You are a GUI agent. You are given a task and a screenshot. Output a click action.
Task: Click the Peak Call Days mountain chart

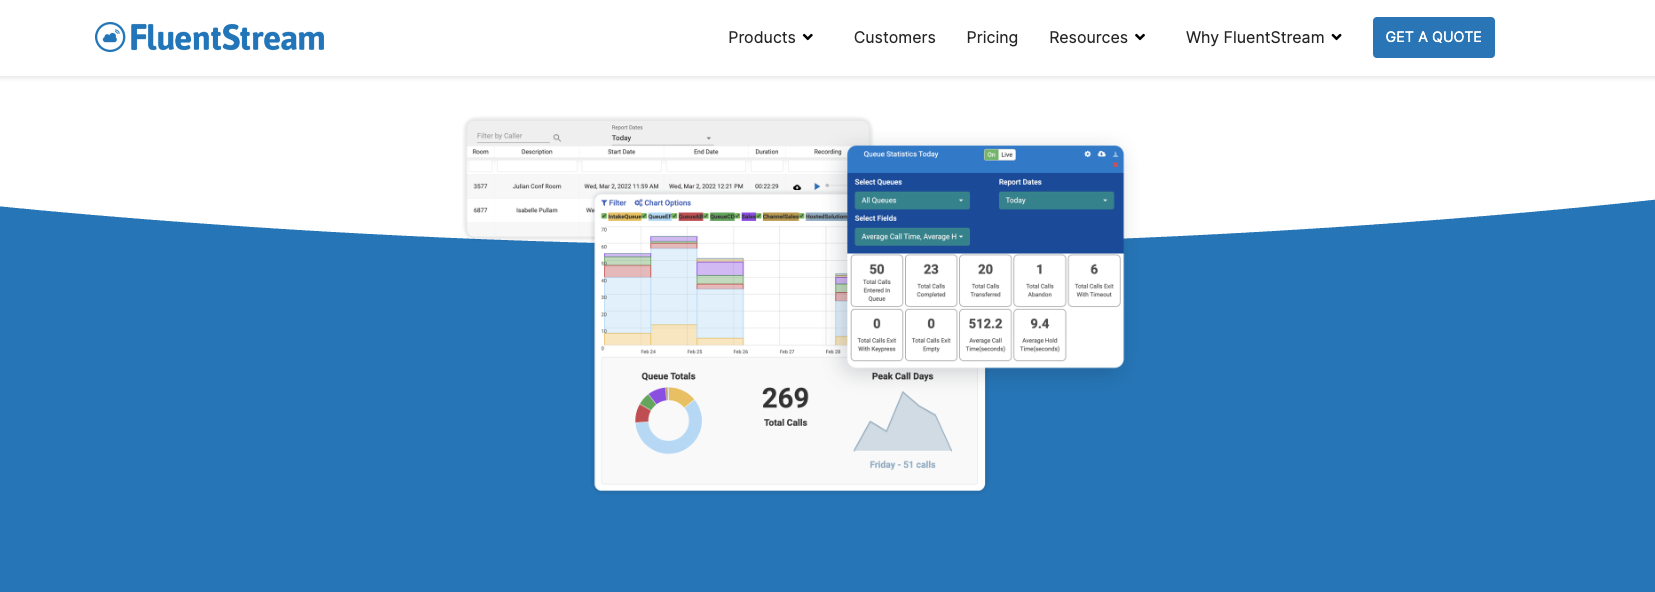pyautogui.click(x=903, y=421)
